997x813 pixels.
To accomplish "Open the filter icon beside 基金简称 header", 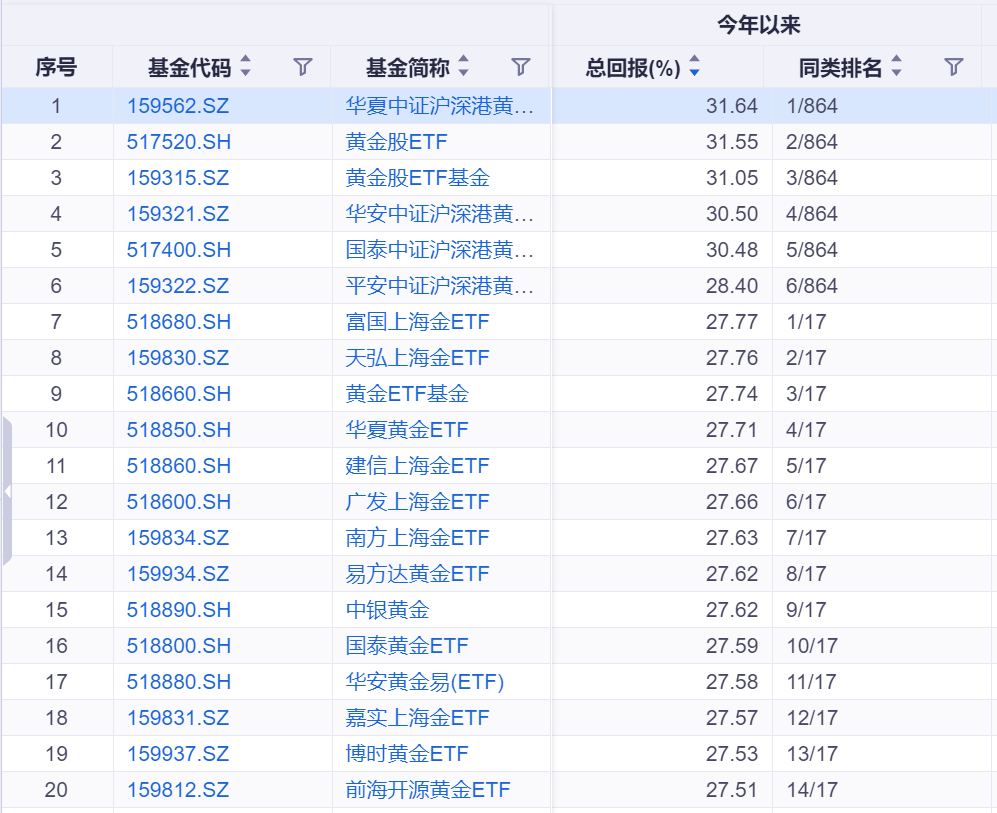I will point(520,67).
